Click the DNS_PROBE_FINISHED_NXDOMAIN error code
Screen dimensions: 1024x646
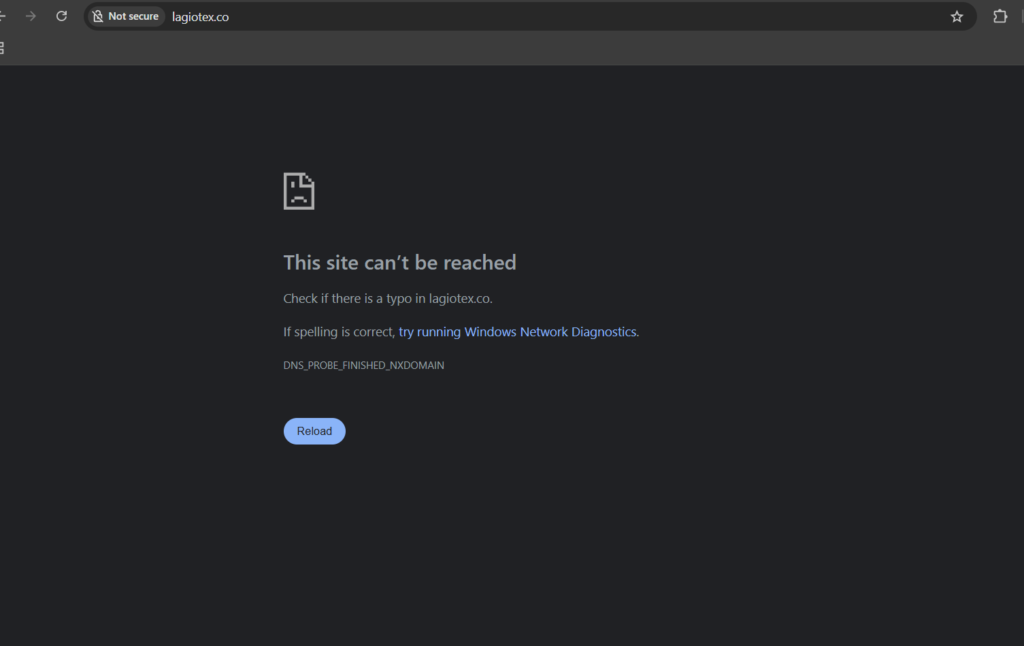tap(364, 365)
